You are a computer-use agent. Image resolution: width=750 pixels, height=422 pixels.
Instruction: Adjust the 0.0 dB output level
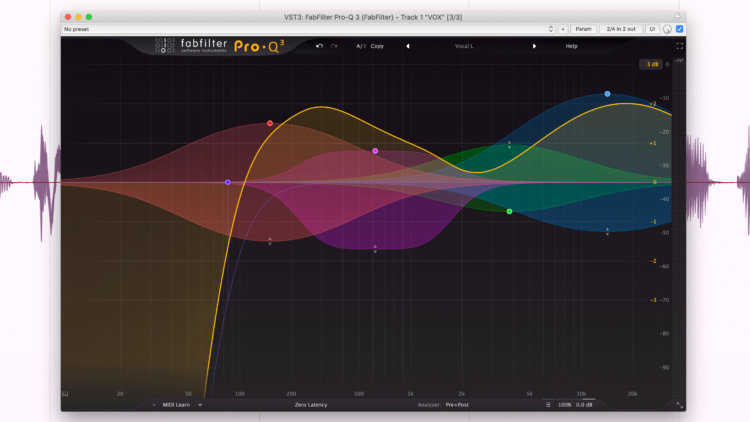pos(584,405)
